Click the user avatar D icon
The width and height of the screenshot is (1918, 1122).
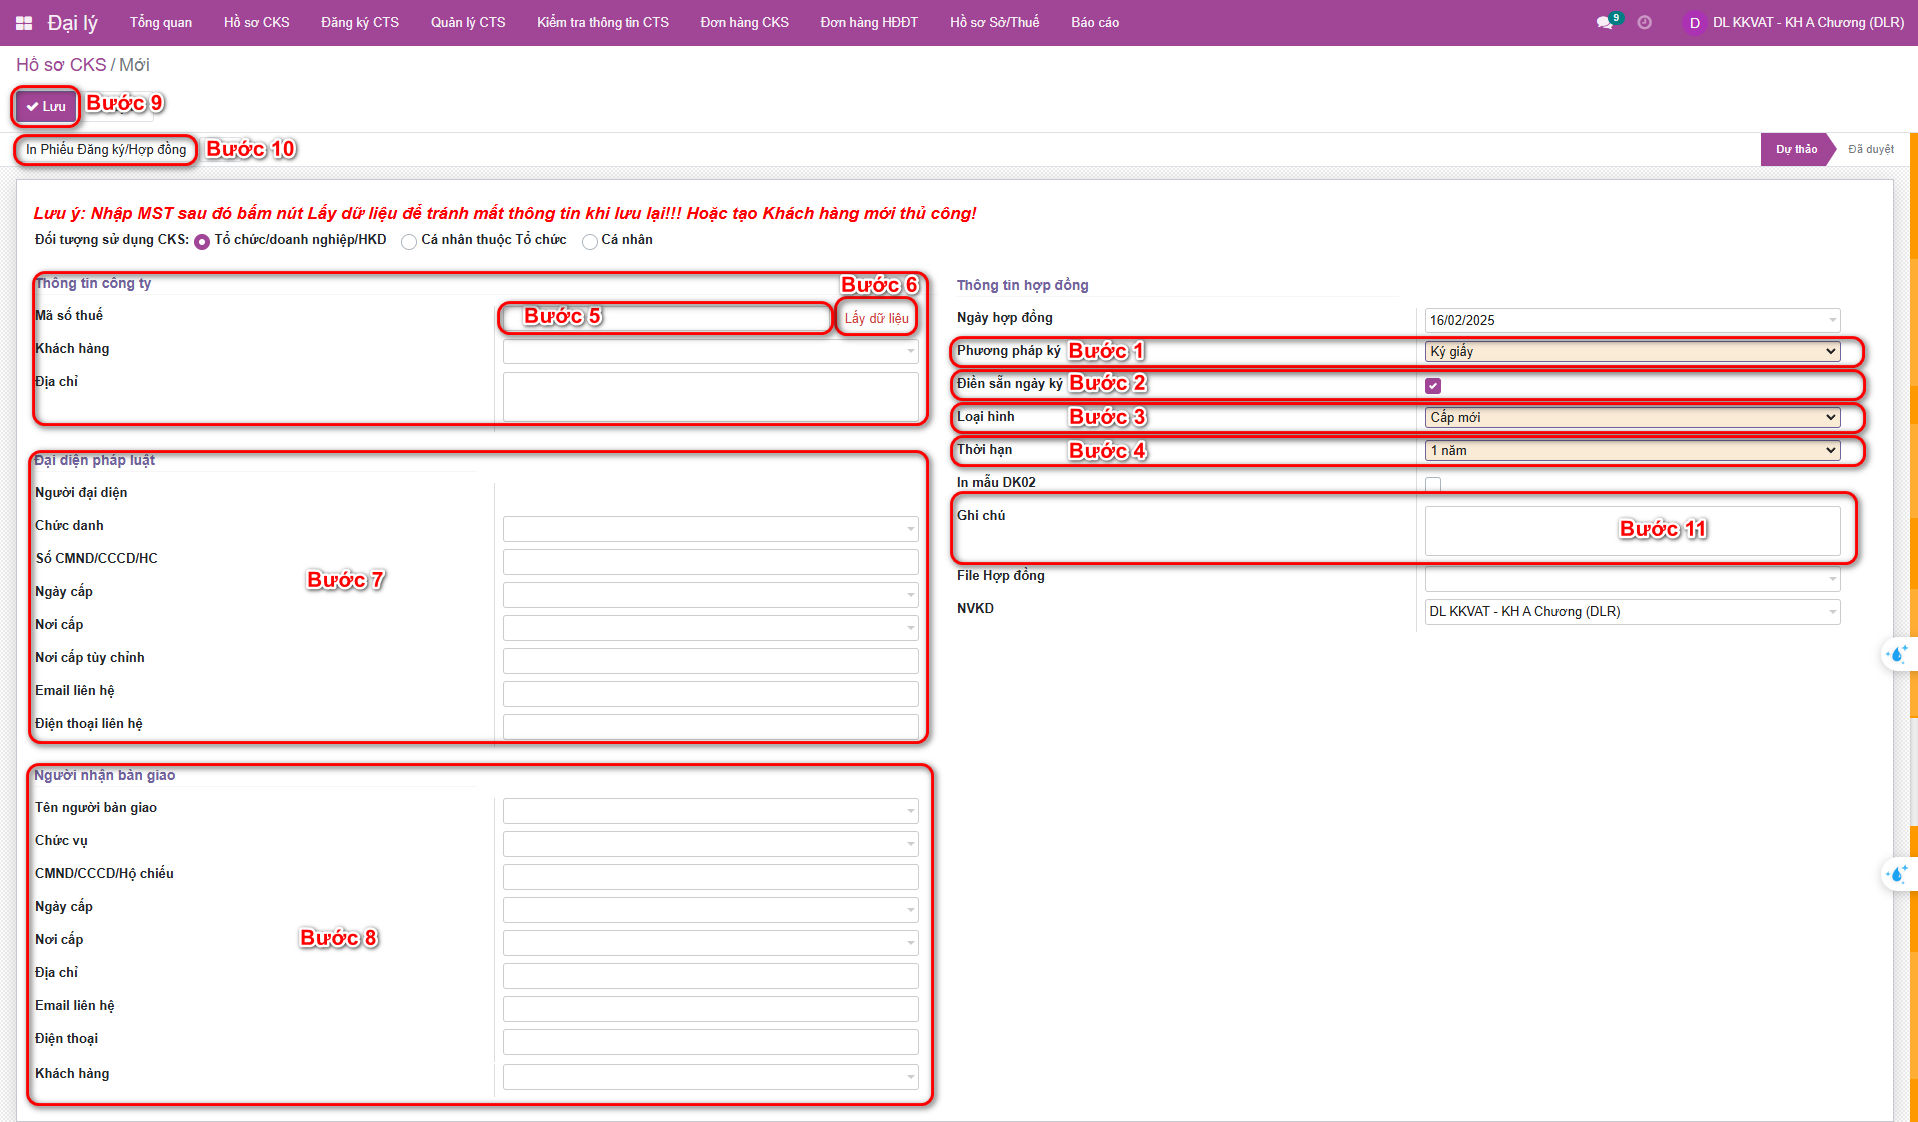pos(1694,23)
